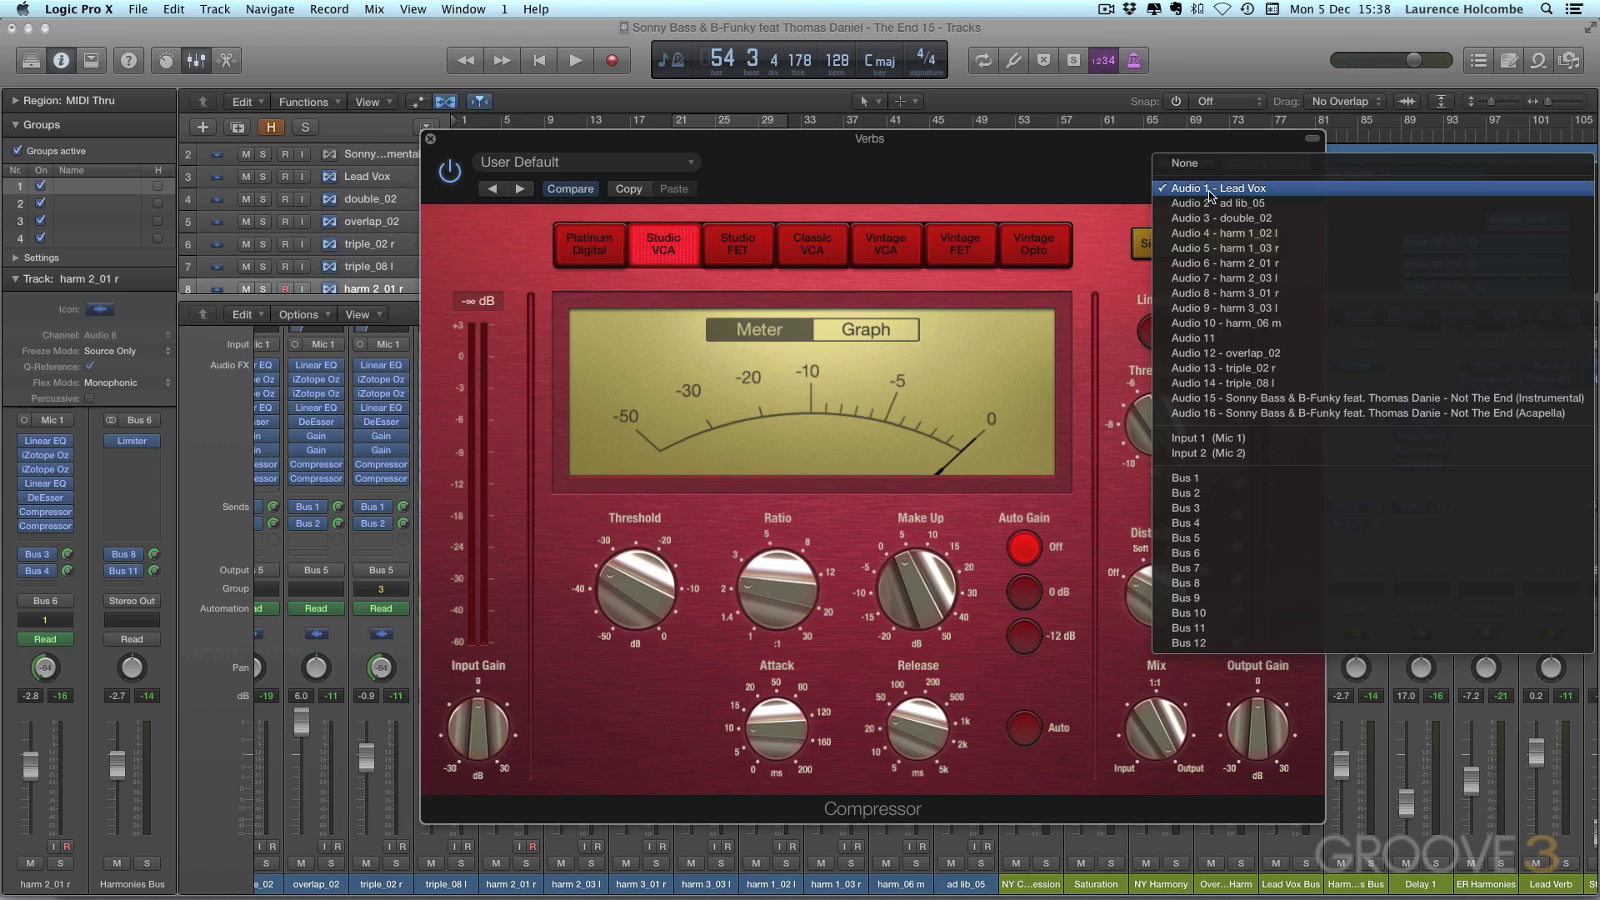Open the Media Browser icon
The image size is (1600, 900).
tap(1569, 60)
